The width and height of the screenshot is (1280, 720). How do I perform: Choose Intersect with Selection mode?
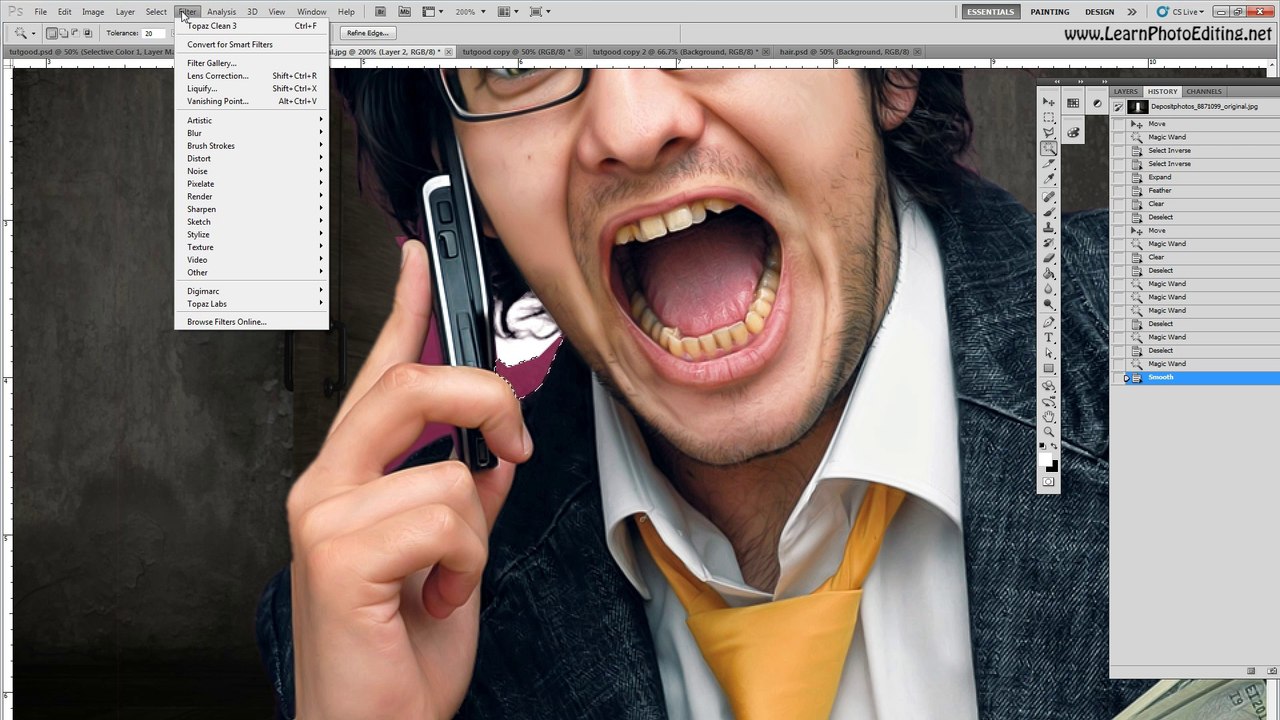[x=86, y=33]
